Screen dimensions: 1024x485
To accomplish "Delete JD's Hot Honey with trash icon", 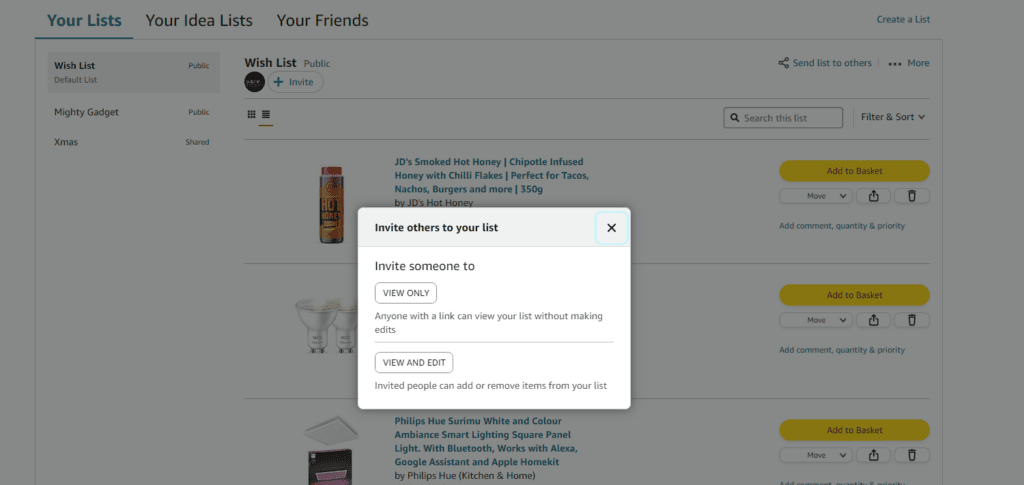I will (912, 196).
